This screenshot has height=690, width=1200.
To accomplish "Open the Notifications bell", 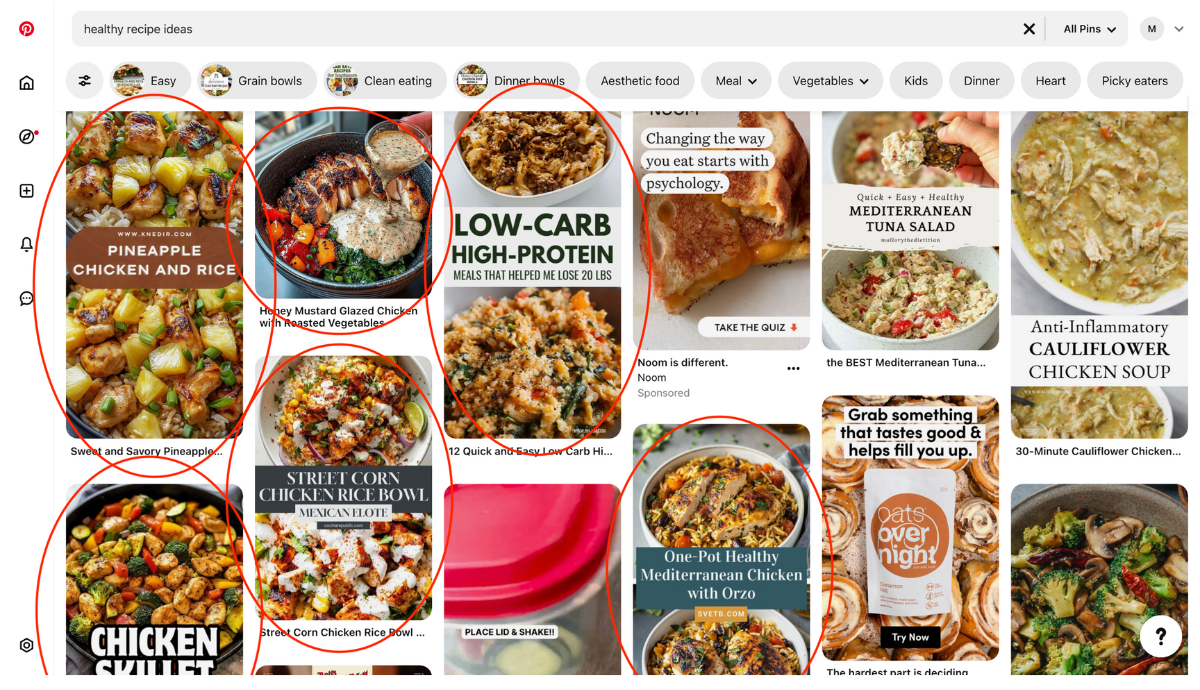I will [27, 245].
